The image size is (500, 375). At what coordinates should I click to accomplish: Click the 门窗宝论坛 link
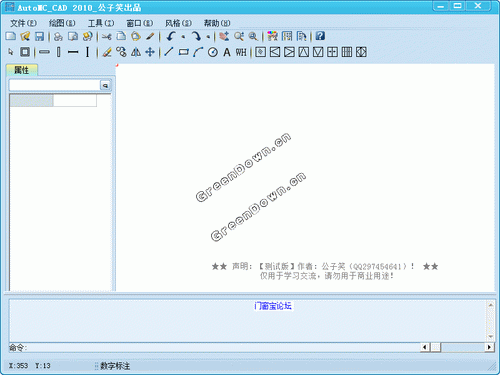coord(273,306)
